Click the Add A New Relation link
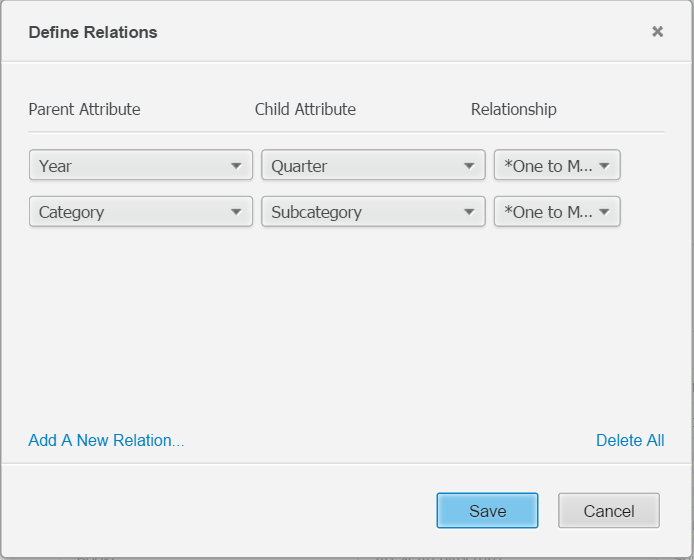 106,440
